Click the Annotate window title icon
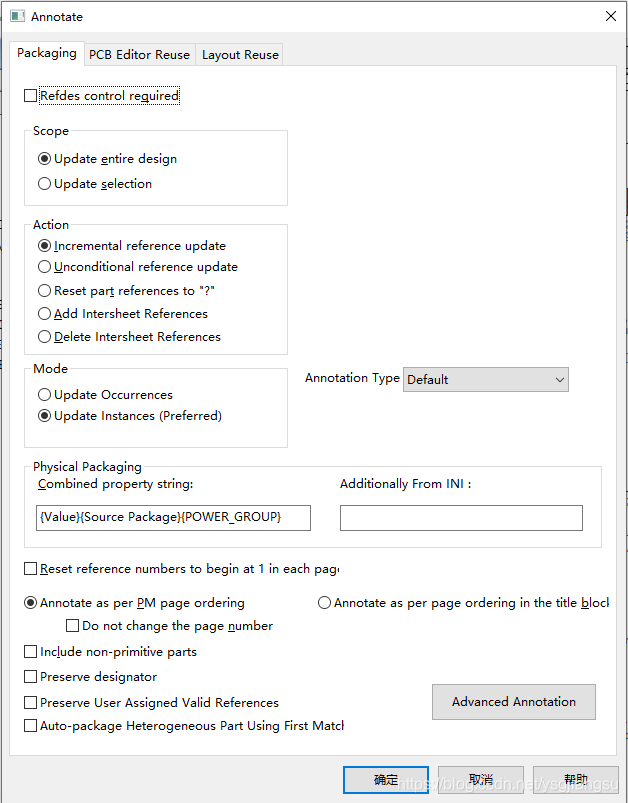The width and height of the screenshot is (628, 803). pos(16,16)
